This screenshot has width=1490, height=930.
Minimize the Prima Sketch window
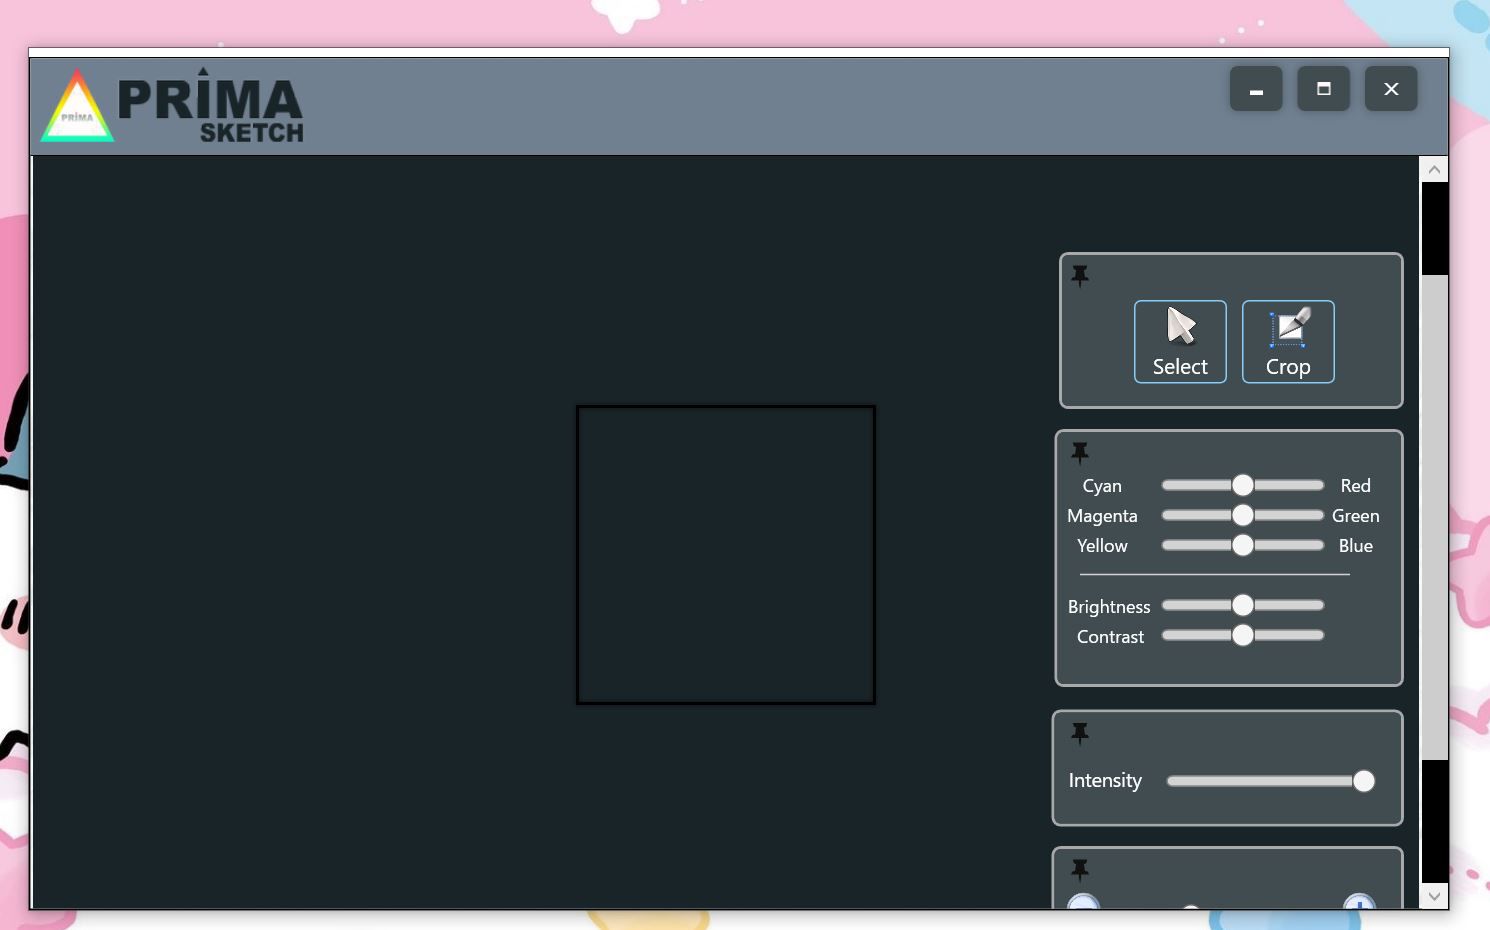click(1256, 89)
